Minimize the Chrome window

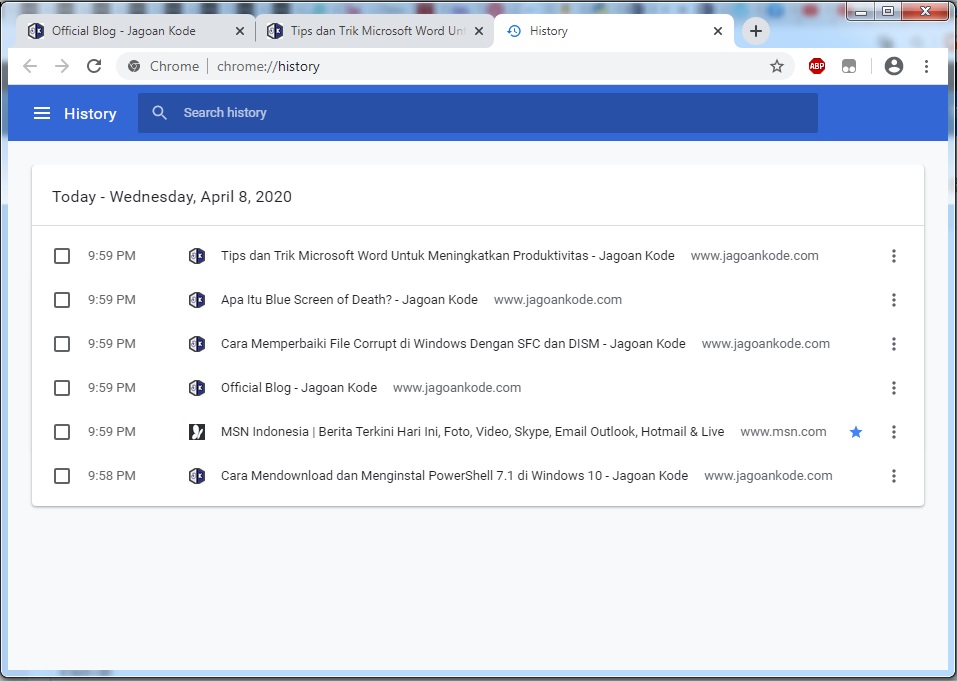pos(861,12)
